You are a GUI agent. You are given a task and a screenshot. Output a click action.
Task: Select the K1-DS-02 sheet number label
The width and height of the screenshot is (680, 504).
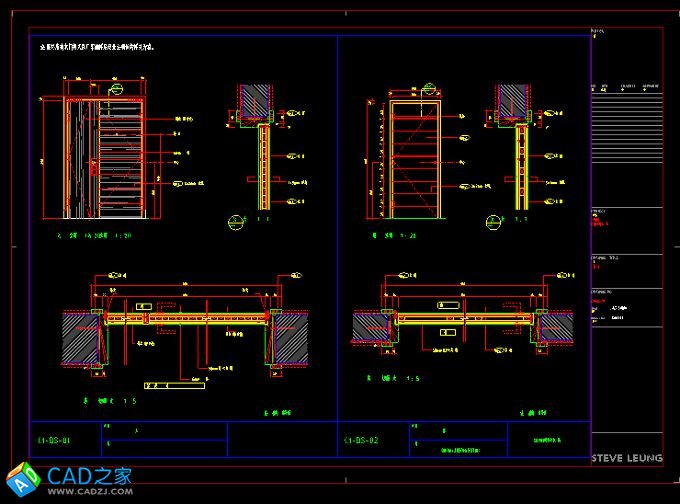360,439
